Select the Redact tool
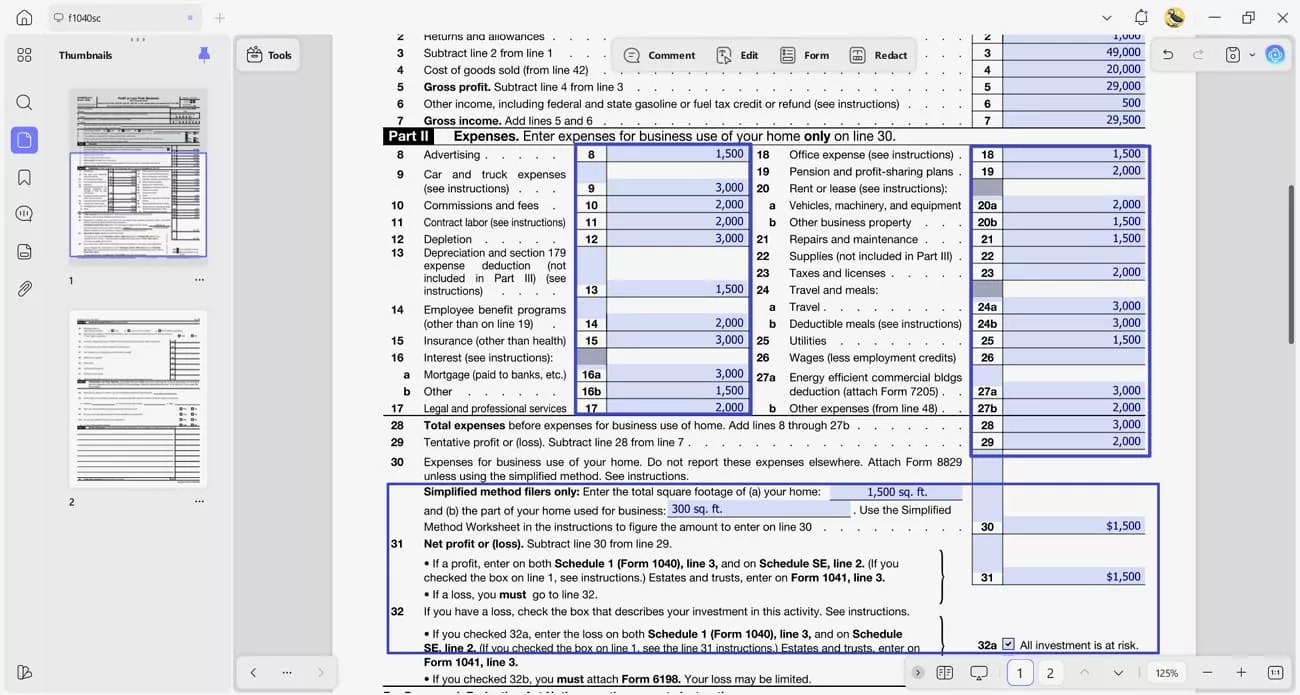The image size is (1300, 695). (x=878, y=55)
